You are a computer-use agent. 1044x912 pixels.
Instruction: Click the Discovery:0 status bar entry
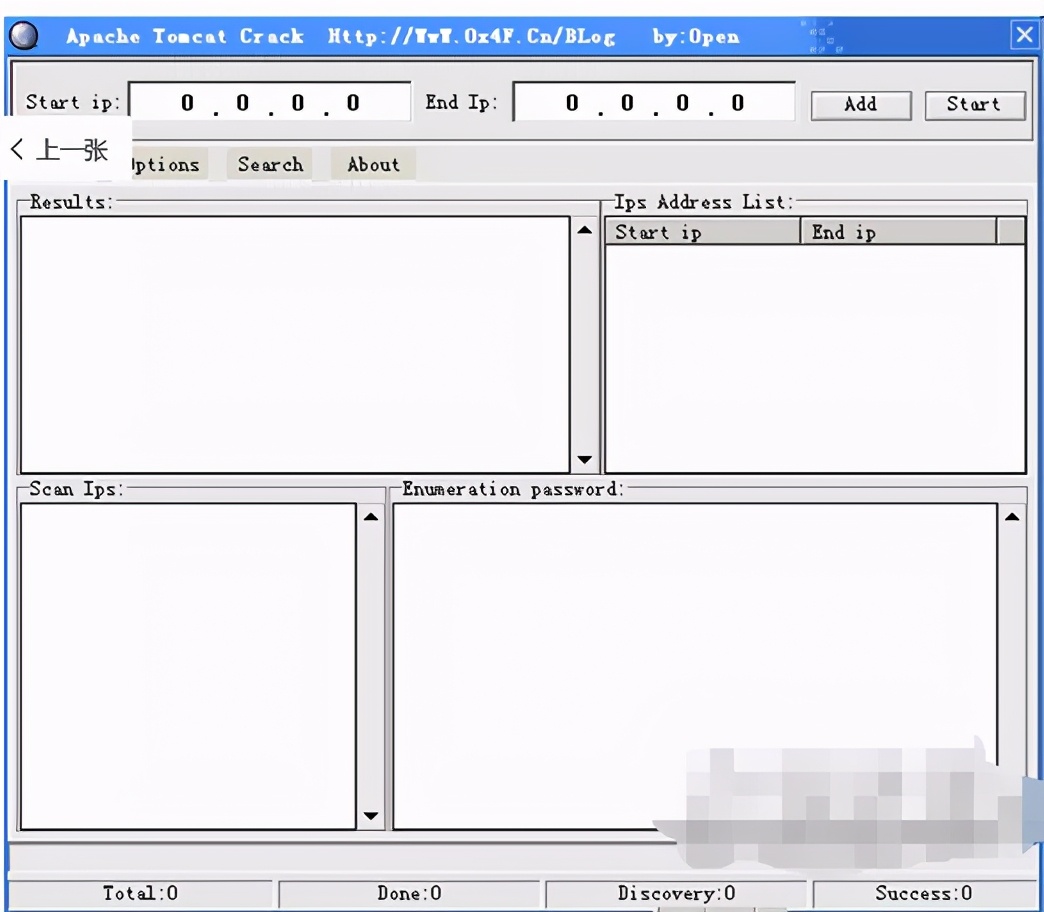click(676, 893)
